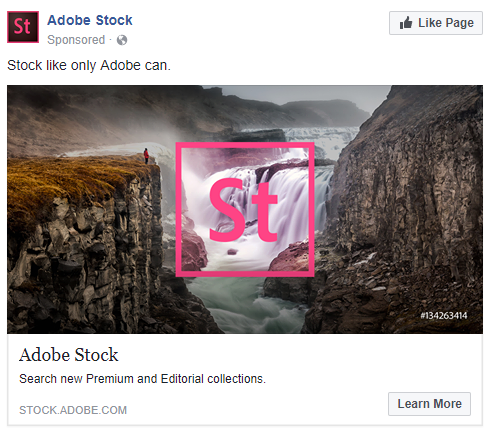
Task: Click the pink St logo on the image
Action: coord(243,209)
